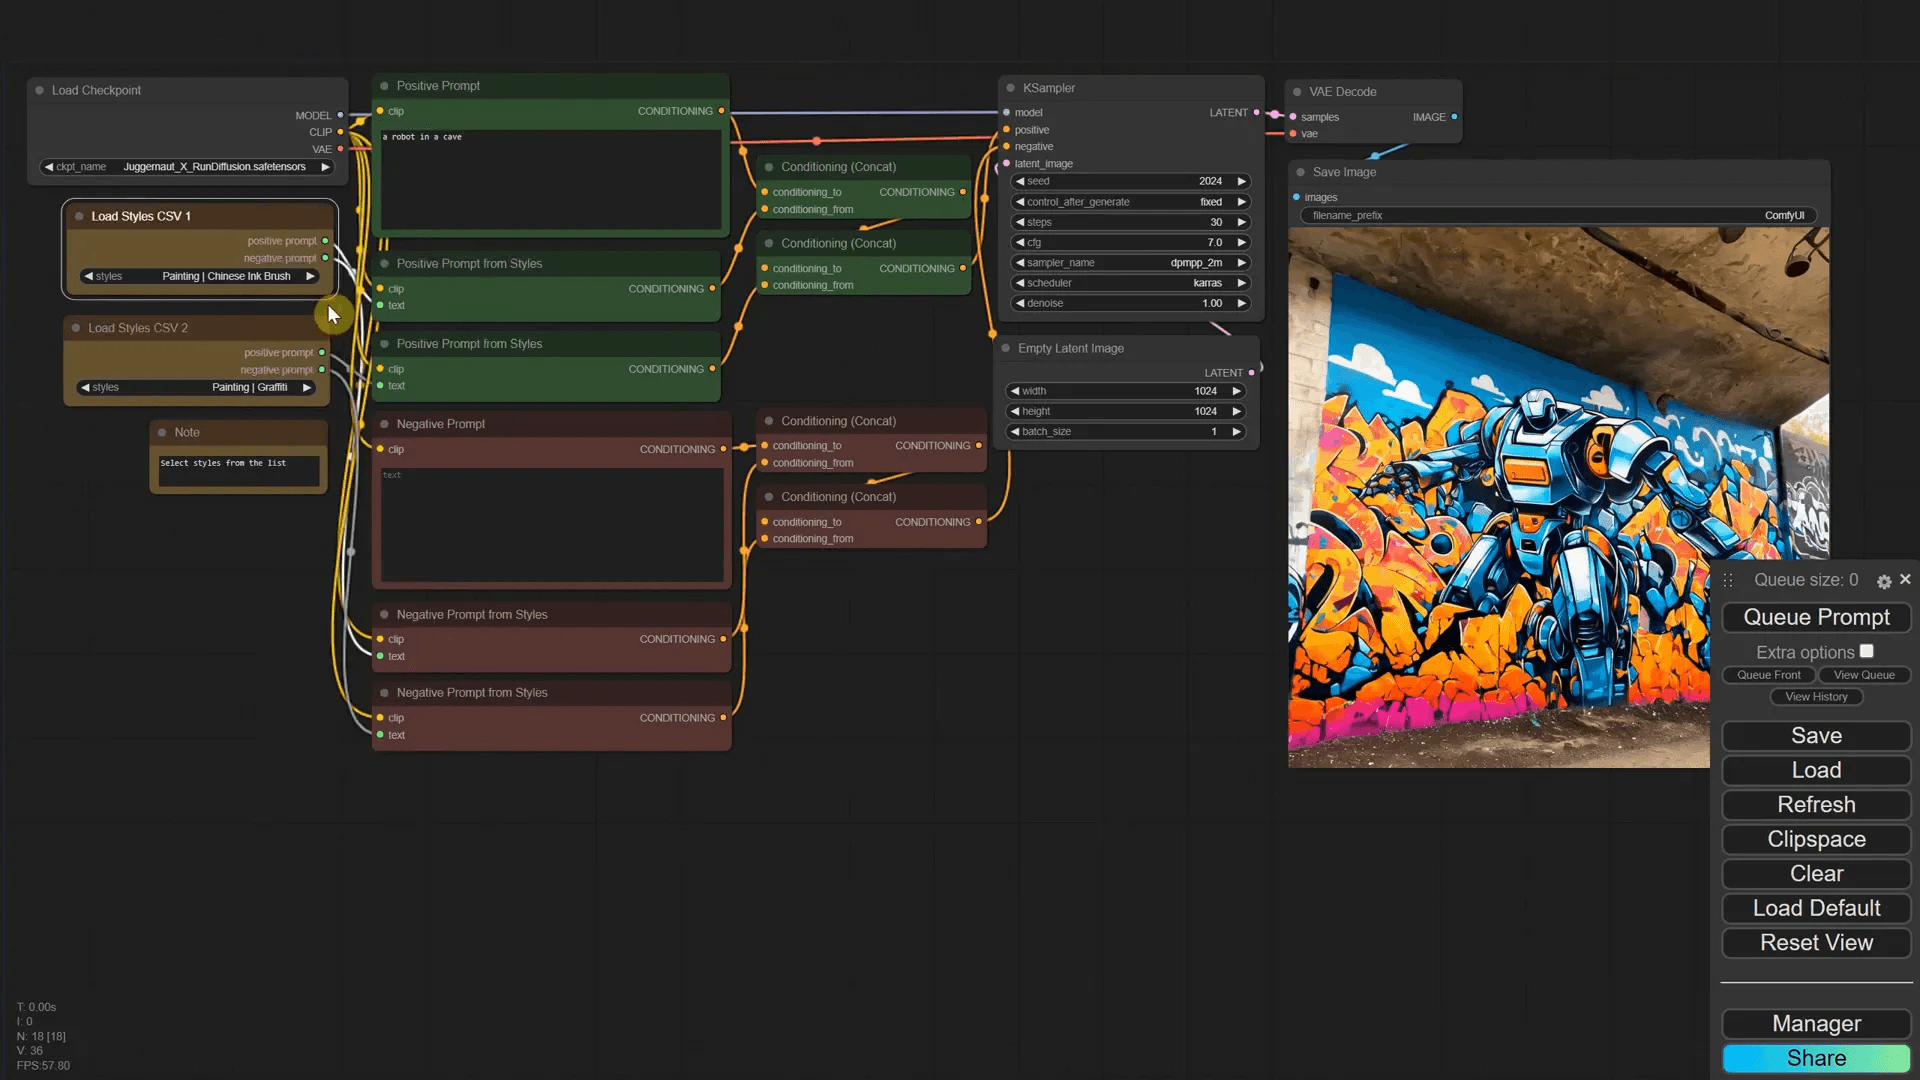The image size is (1920, 1080).
Task: Click the Empty Latent Image collapse dot
Action: (x=1005, y=348)
